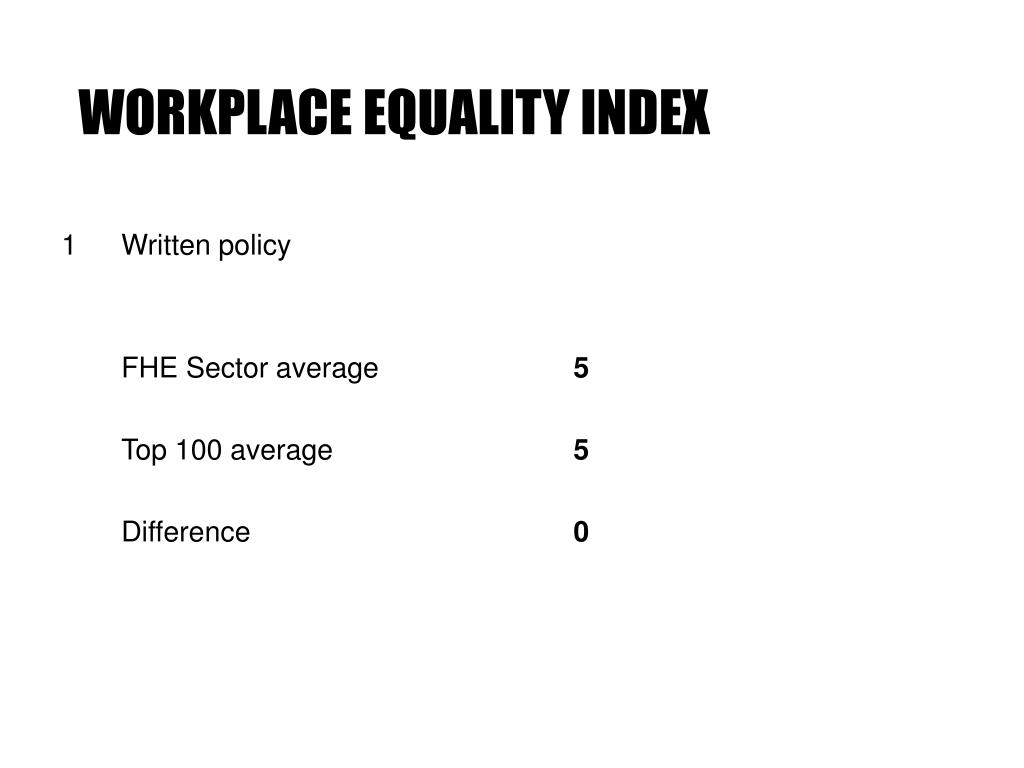Screen dimensions: 1024x768
Task: Click the word Written in the heading
Action: coord(166,246)
